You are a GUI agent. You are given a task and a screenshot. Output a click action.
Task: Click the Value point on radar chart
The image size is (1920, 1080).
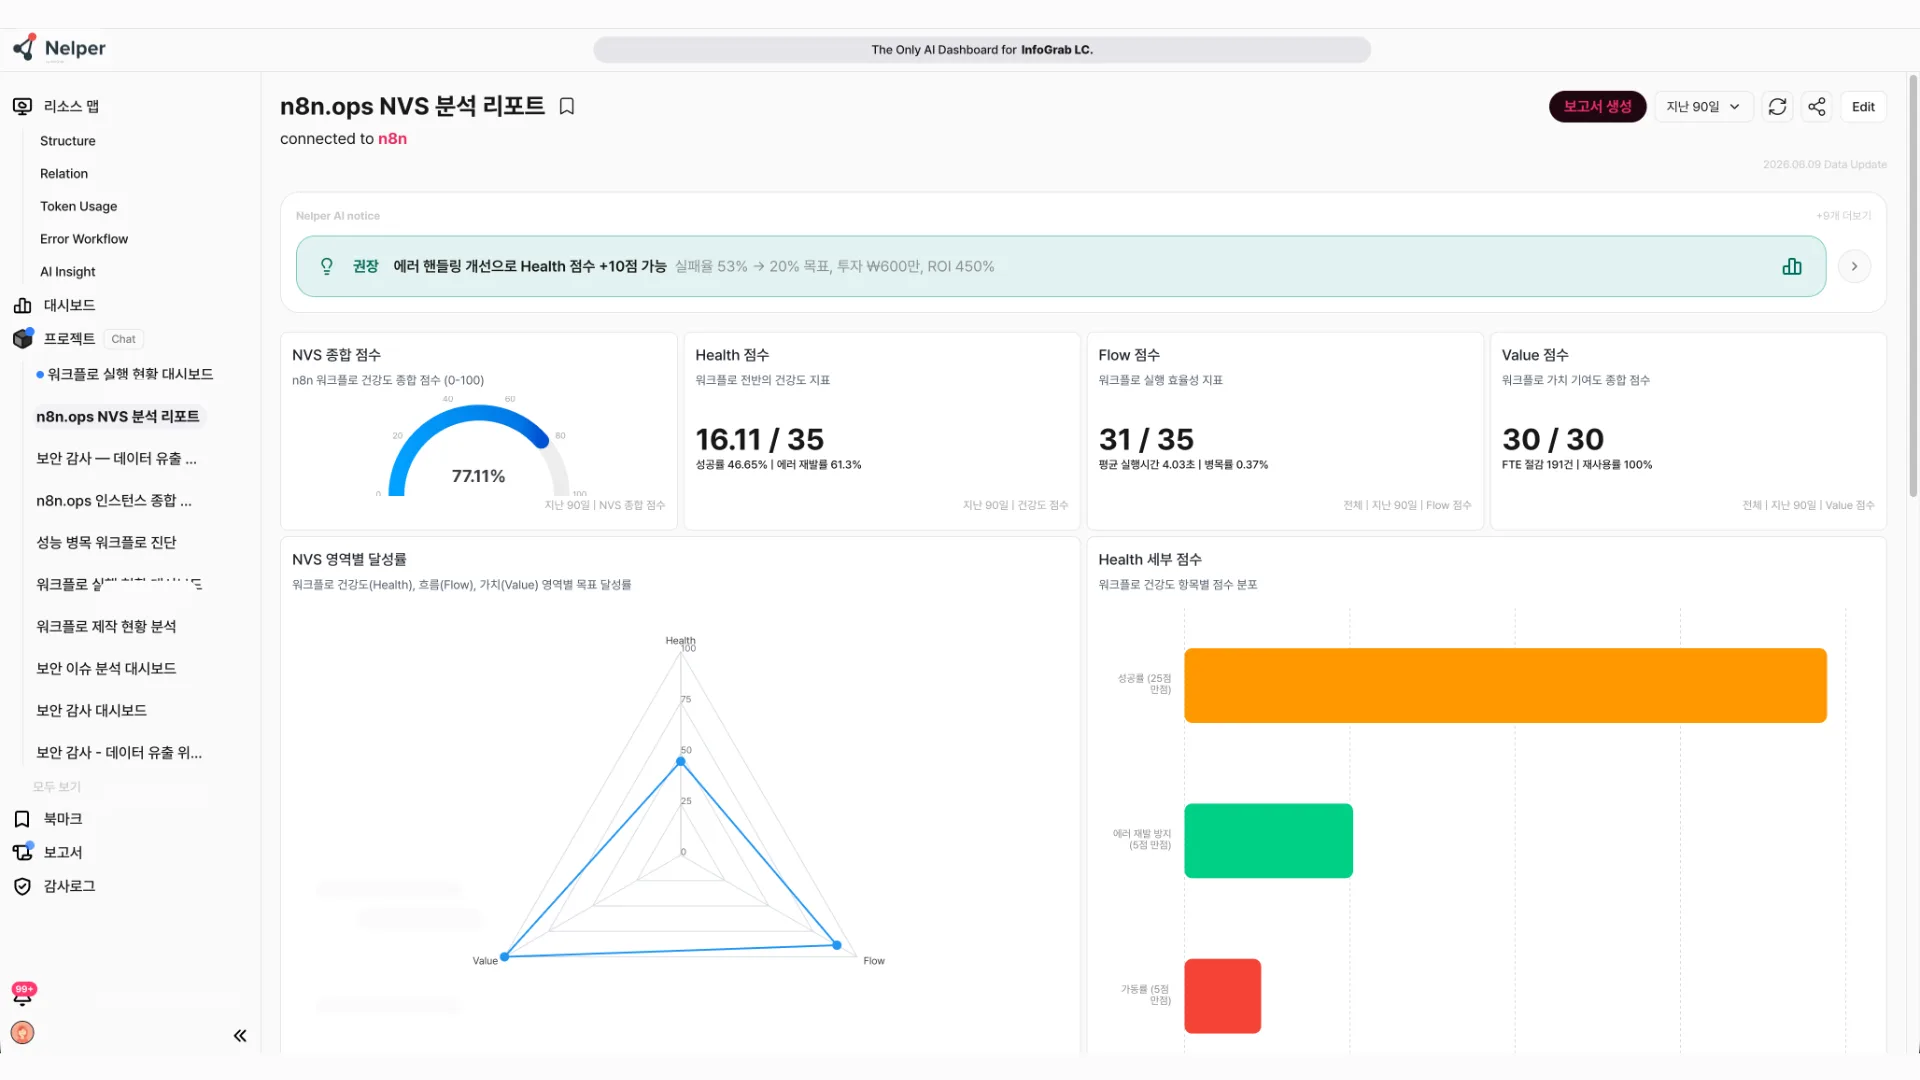click(x=505, y=957)
